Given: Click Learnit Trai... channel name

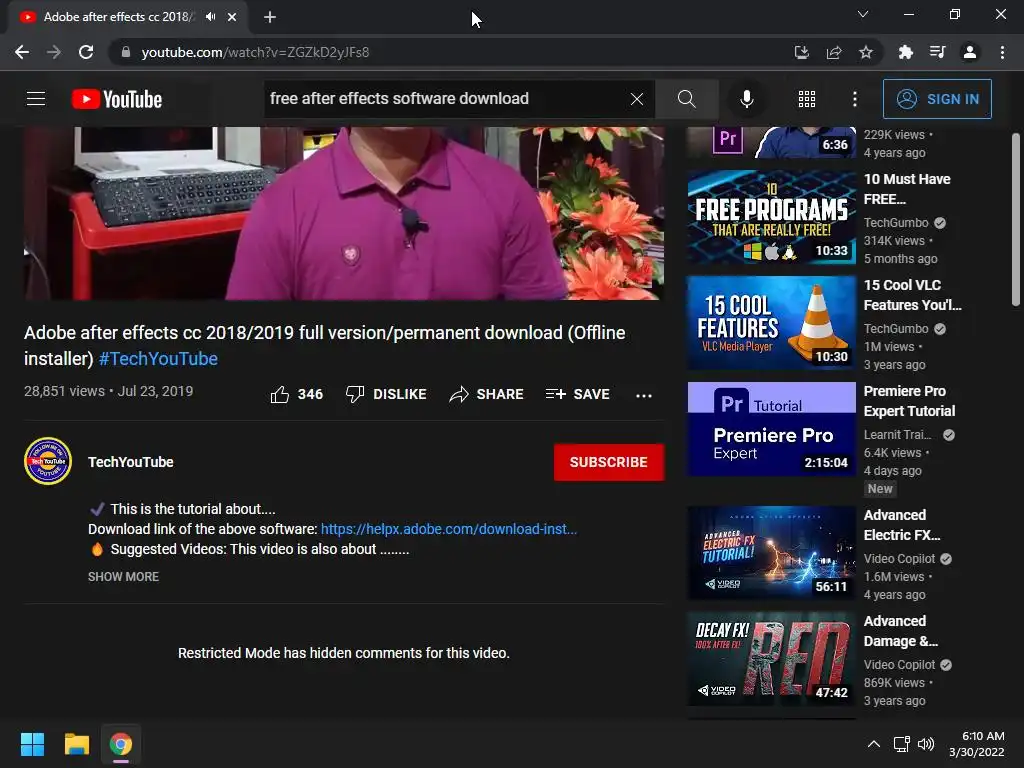Looking at the screenshot, I should tap(897, 434).
